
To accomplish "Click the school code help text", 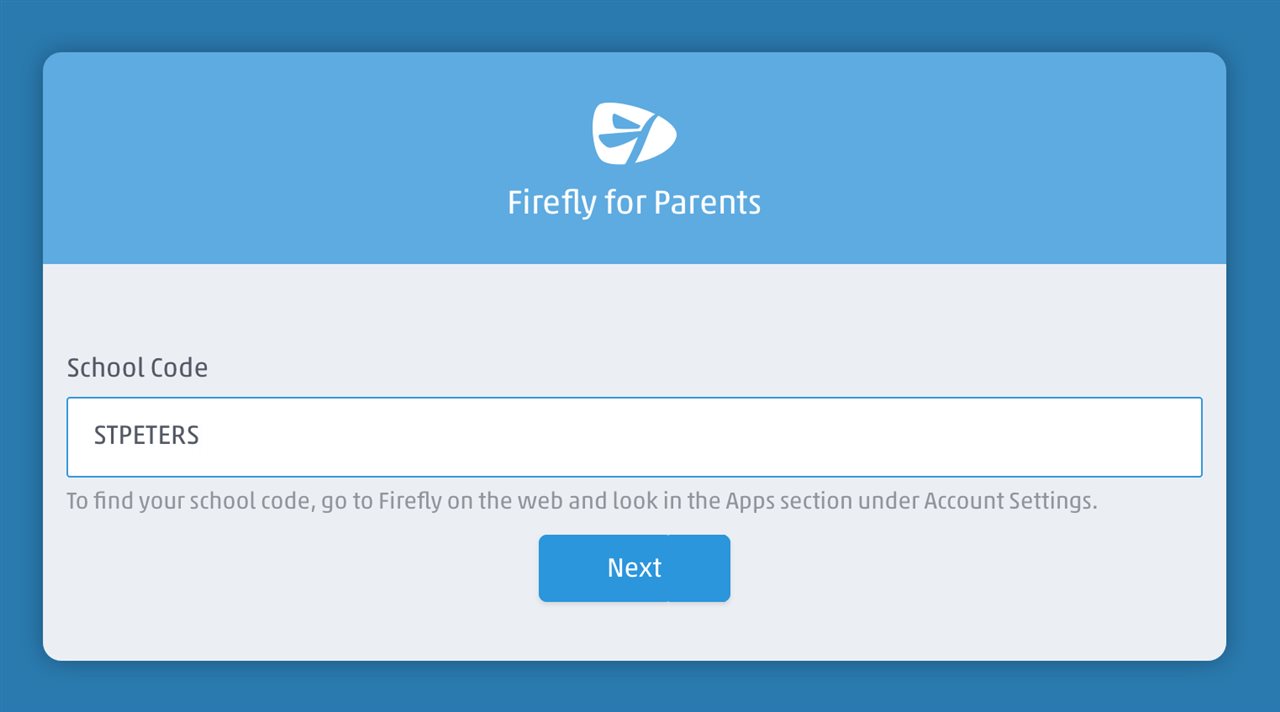I will (580, 500).
